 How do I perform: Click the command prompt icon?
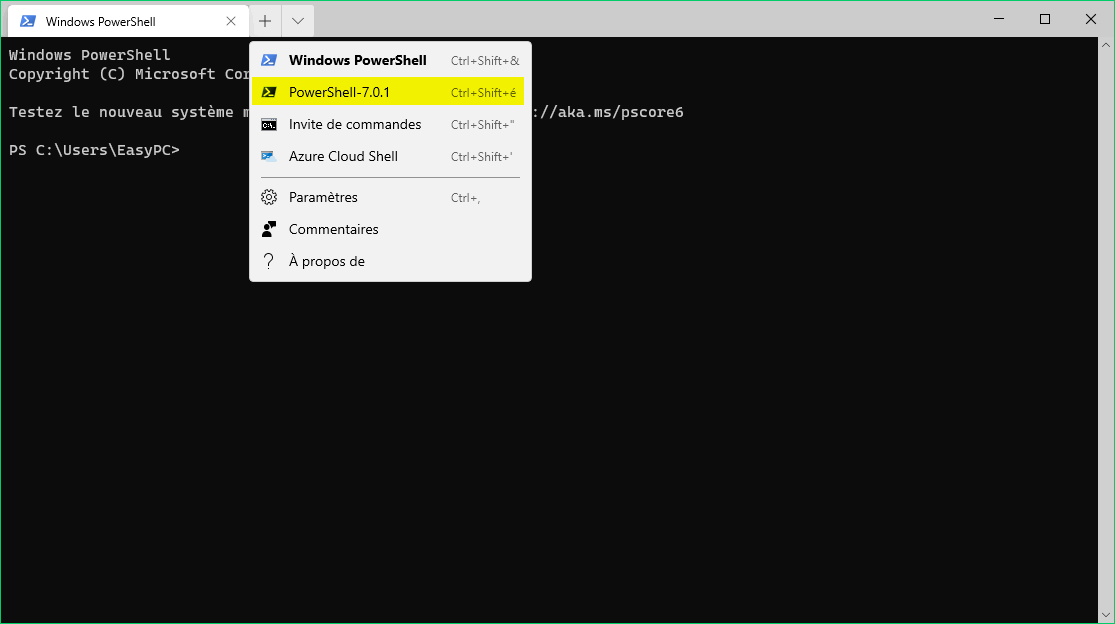269,125
